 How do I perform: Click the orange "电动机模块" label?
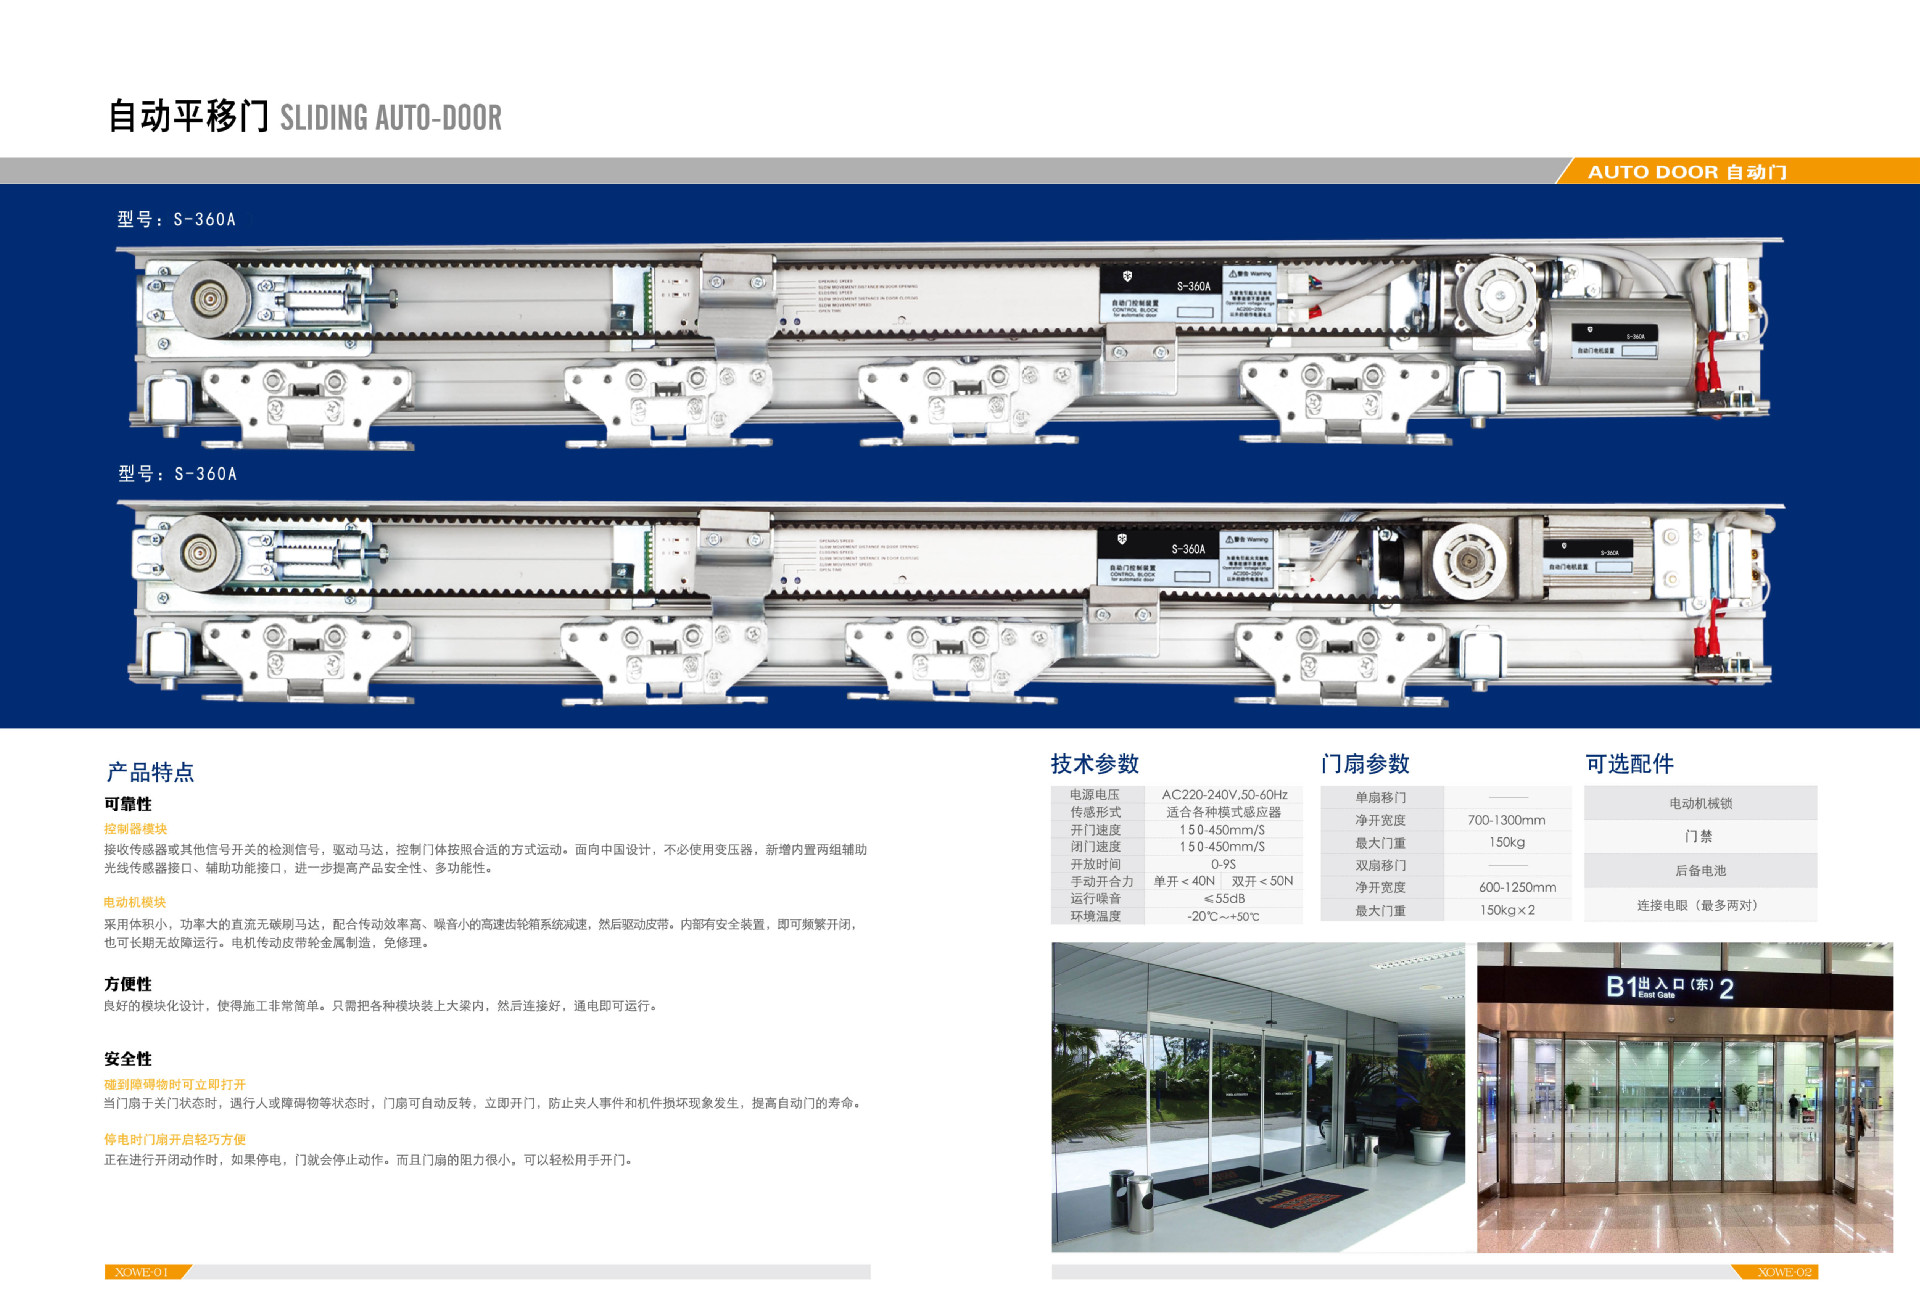click(x=135, y=902)
